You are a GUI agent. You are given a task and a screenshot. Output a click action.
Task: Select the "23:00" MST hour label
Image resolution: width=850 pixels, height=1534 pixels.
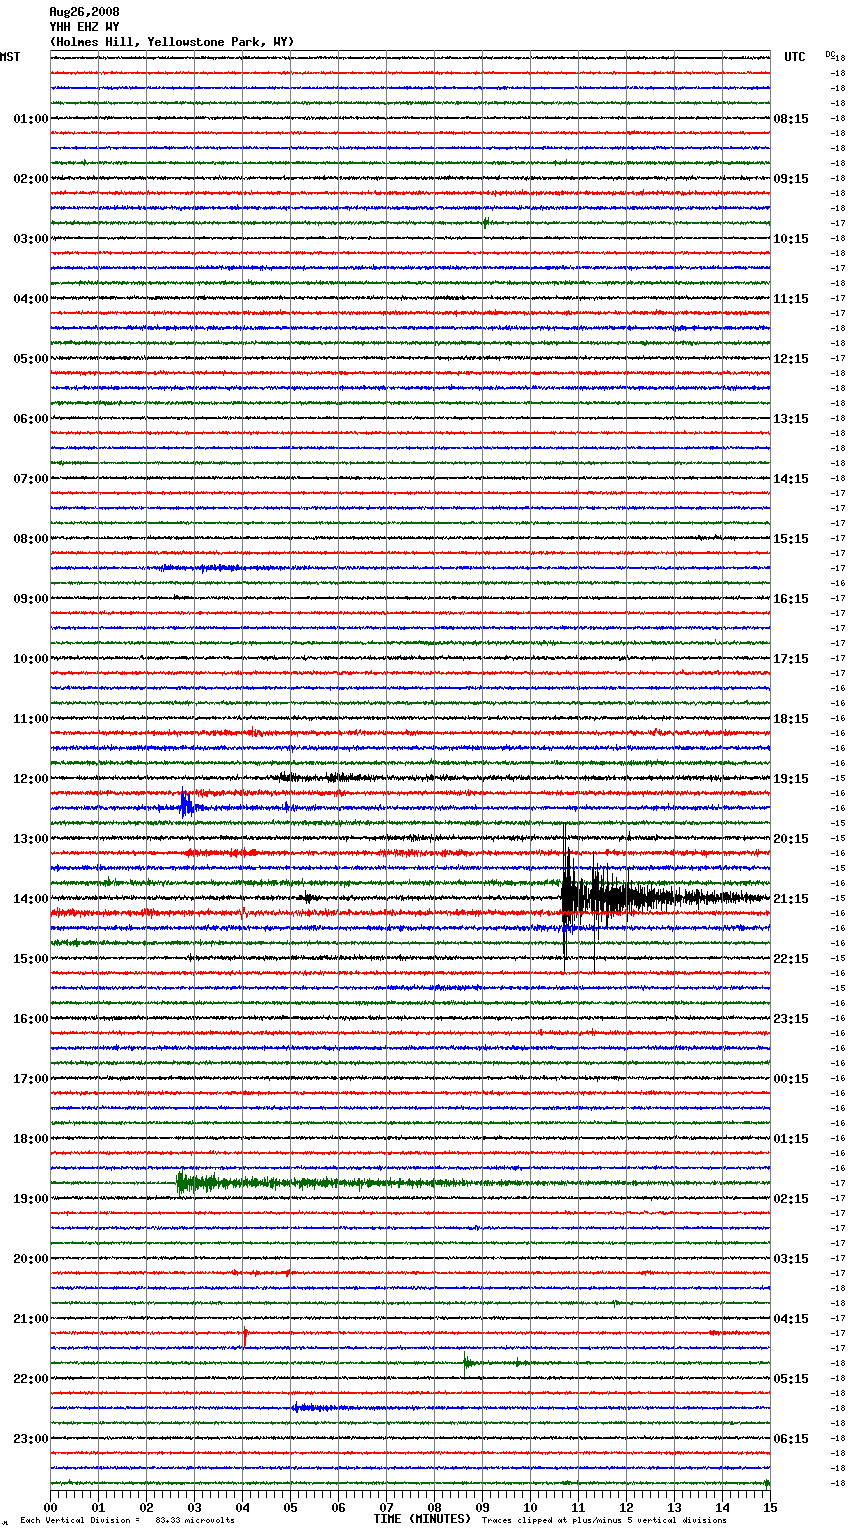pyautogui.click(x=31, y=1439)
